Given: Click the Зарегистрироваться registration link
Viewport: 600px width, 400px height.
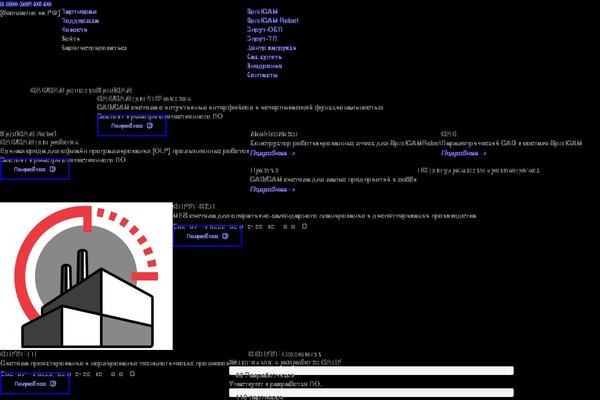Looking at the screenshot, I should pyautogui.click(x=94, y=48).
